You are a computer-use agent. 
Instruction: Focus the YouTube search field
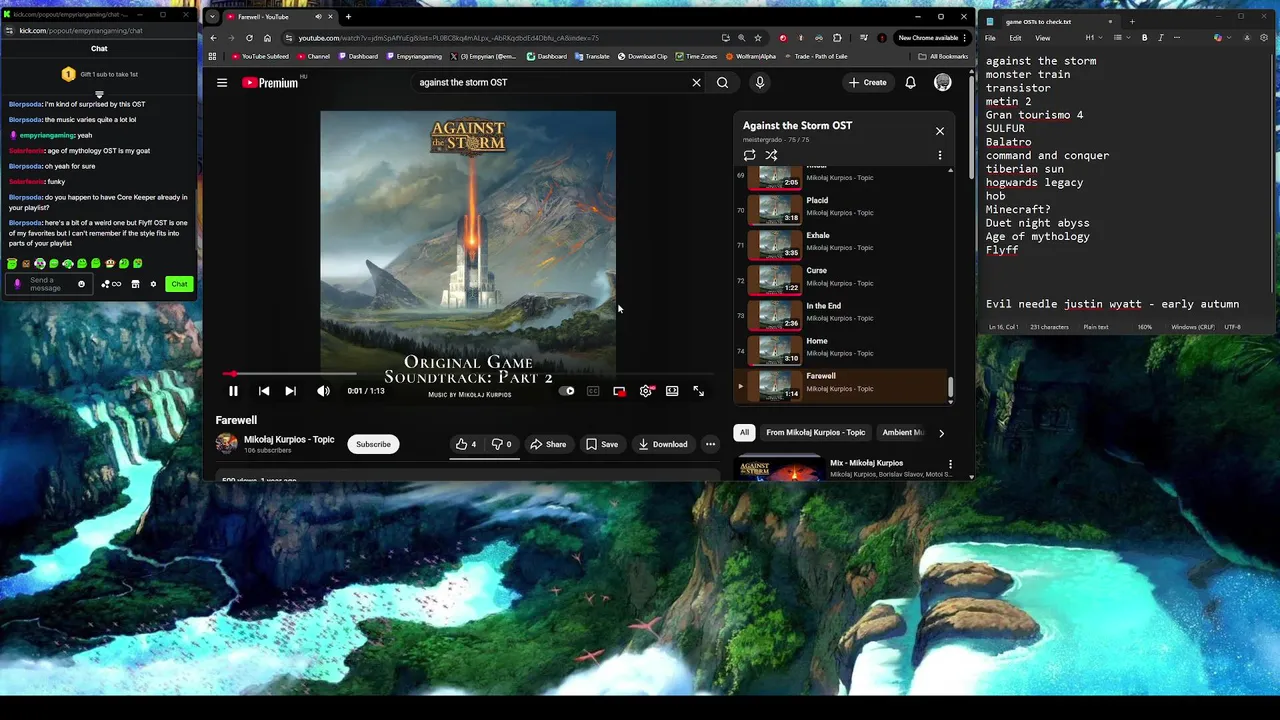point(550,82)
